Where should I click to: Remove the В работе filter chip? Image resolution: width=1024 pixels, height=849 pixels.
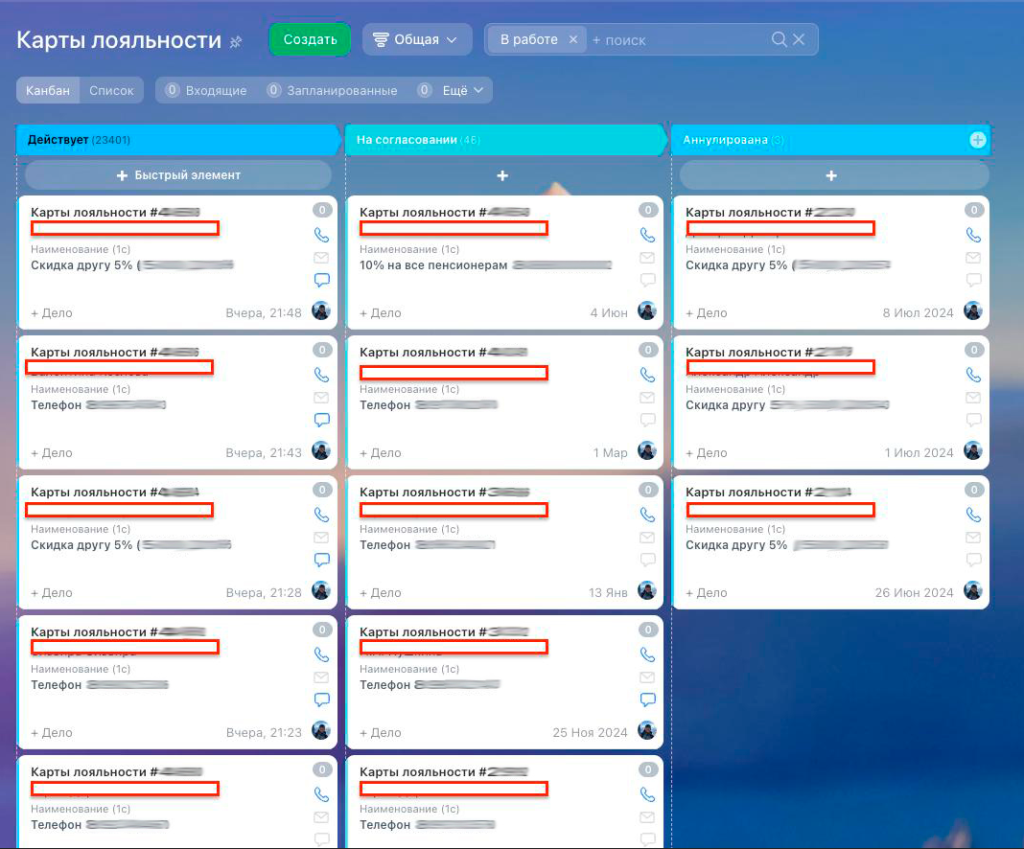[573, 40]
